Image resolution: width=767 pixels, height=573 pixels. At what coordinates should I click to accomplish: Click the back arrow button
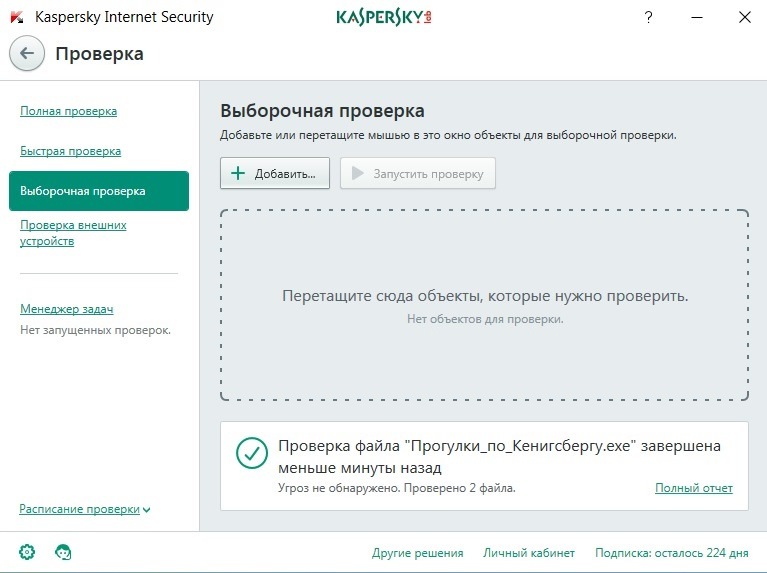pos(27,53)
